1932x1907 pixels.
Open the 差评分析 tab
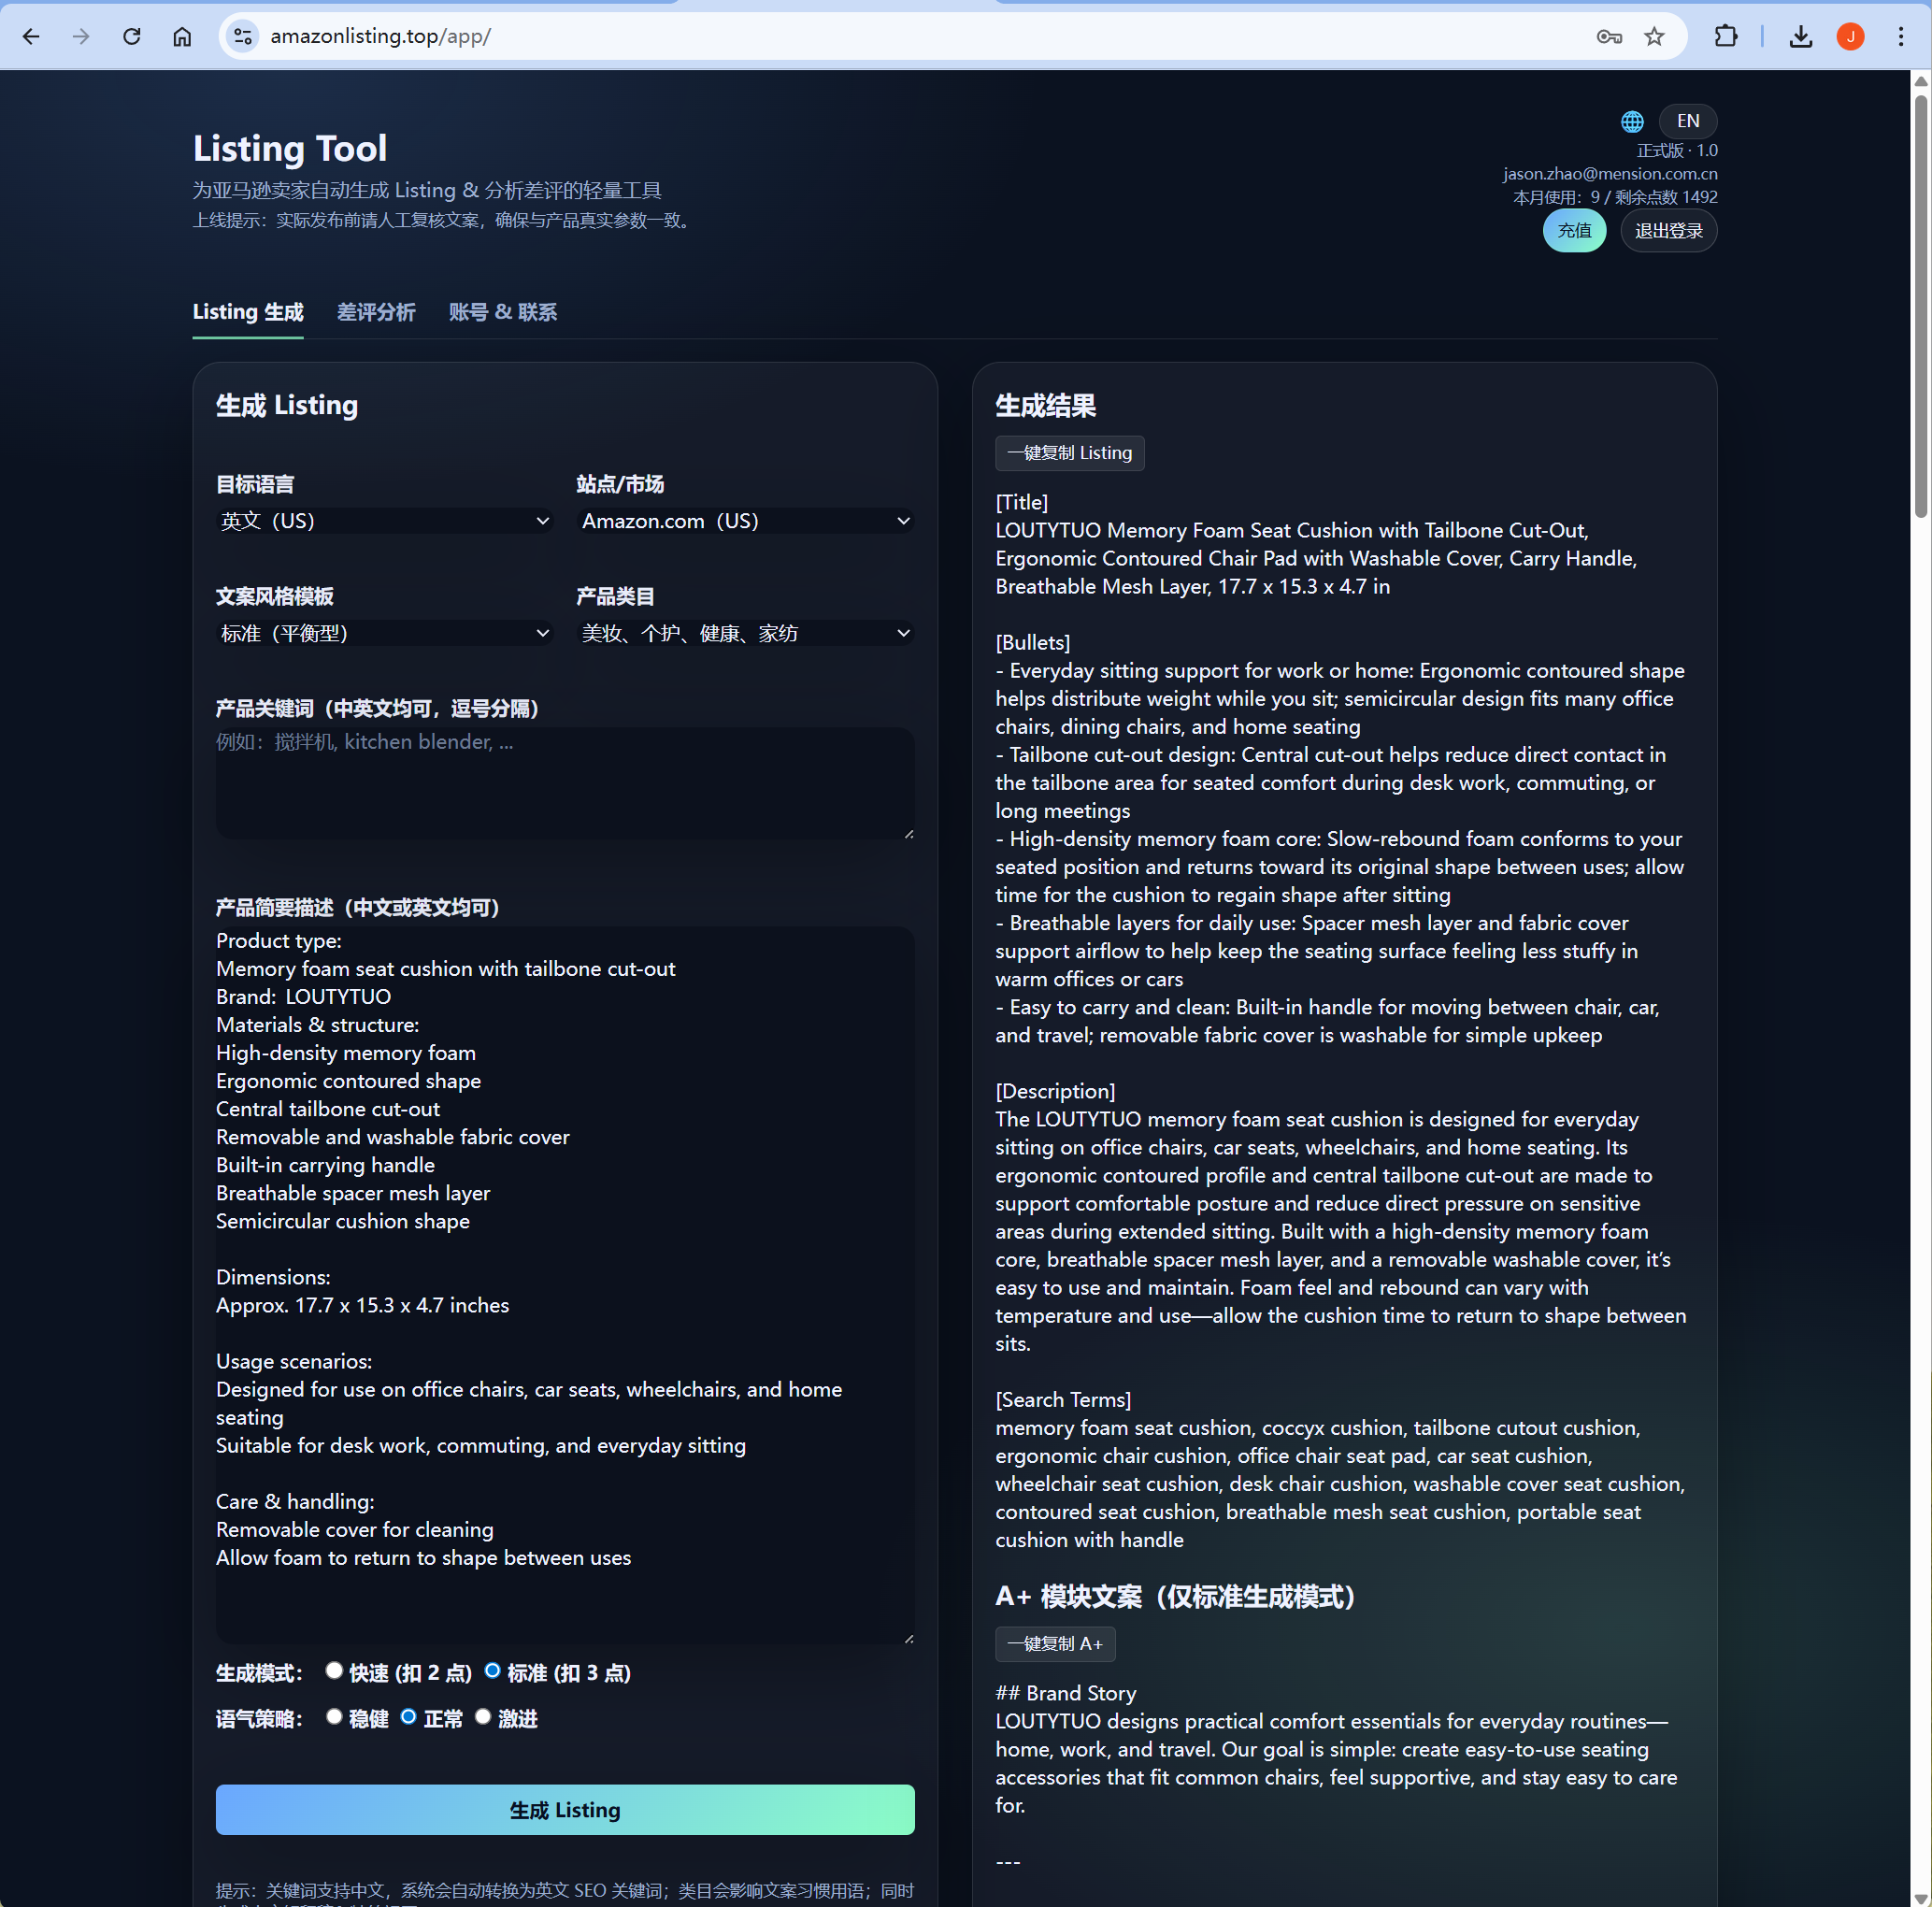pyautogui.click(x=376, y=312)
